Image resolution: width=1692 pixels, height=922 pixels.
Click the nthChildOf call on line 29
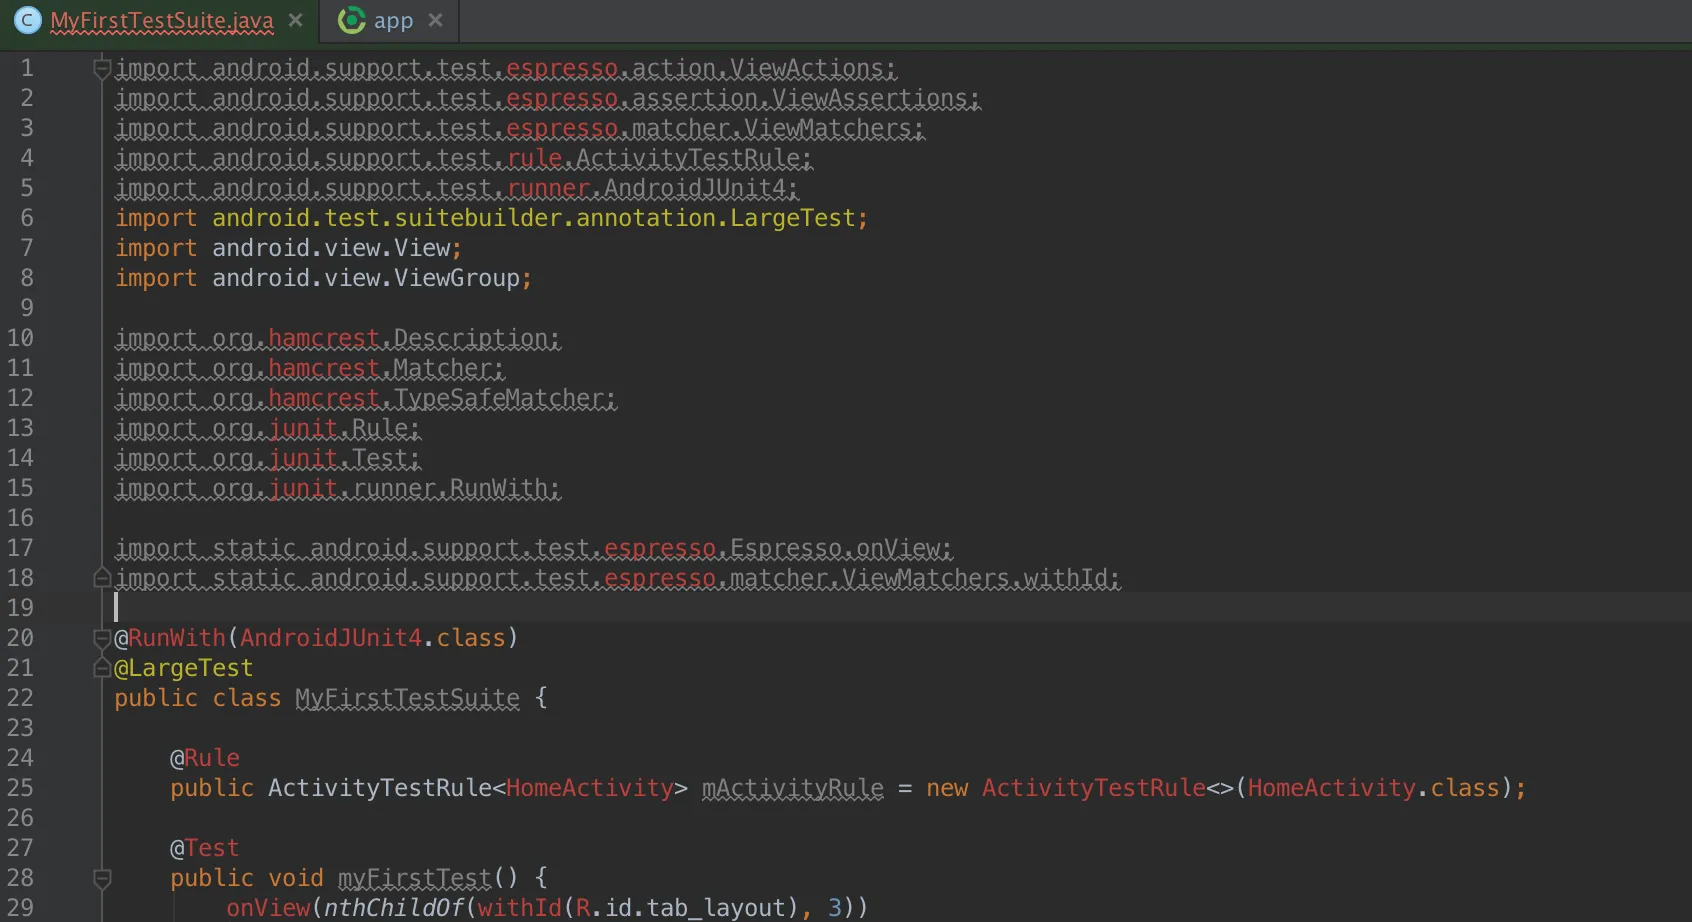[393, 908]
